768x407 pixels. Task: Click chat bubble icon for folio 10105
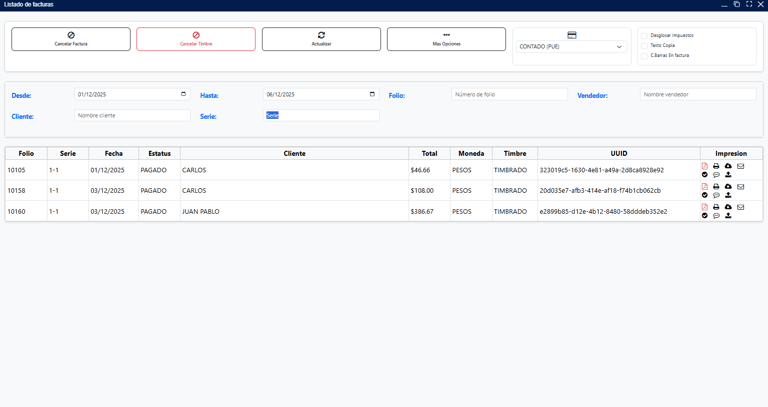pyautogui.click(x=716, y=174)
